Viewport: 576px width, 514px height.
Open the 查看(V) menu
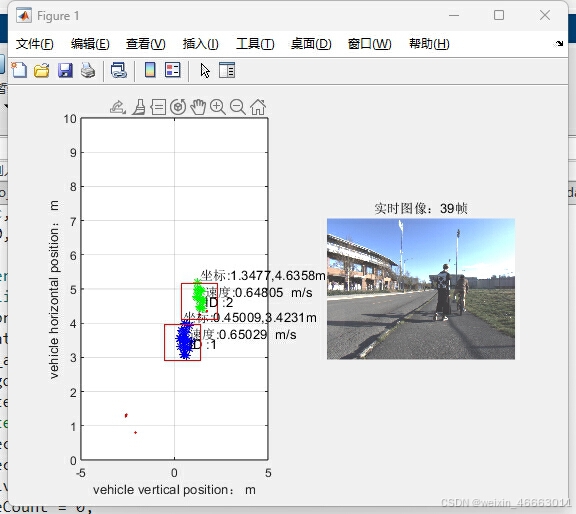[x=145, y=44]
